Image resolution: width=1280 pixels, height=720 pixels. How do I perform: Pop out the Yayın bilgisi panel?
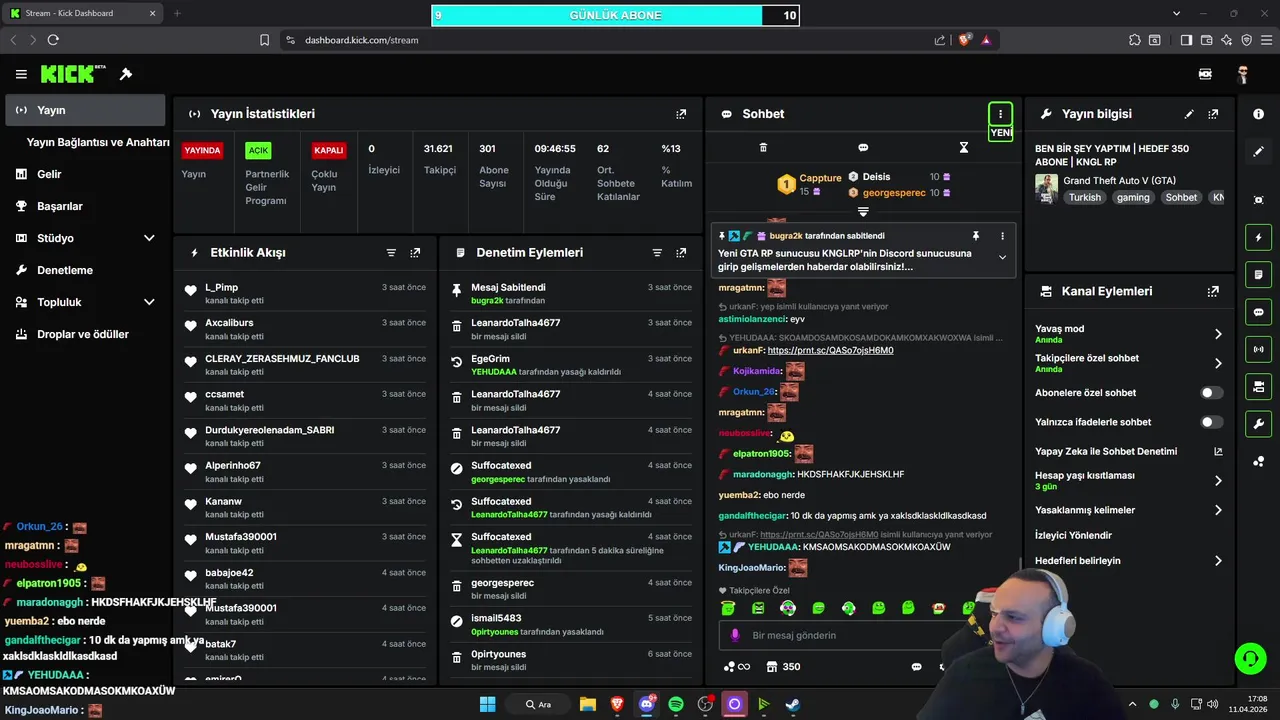point(1213,114)
